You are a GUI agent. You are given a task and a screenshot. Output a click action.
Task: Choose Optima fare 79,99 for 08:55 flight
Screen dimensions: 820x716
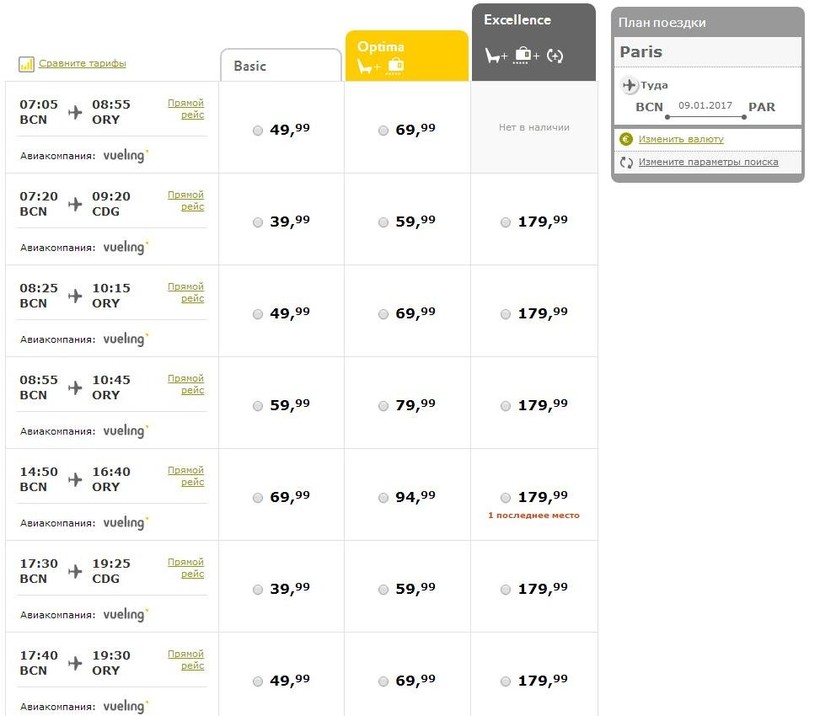tap(384, 406)
